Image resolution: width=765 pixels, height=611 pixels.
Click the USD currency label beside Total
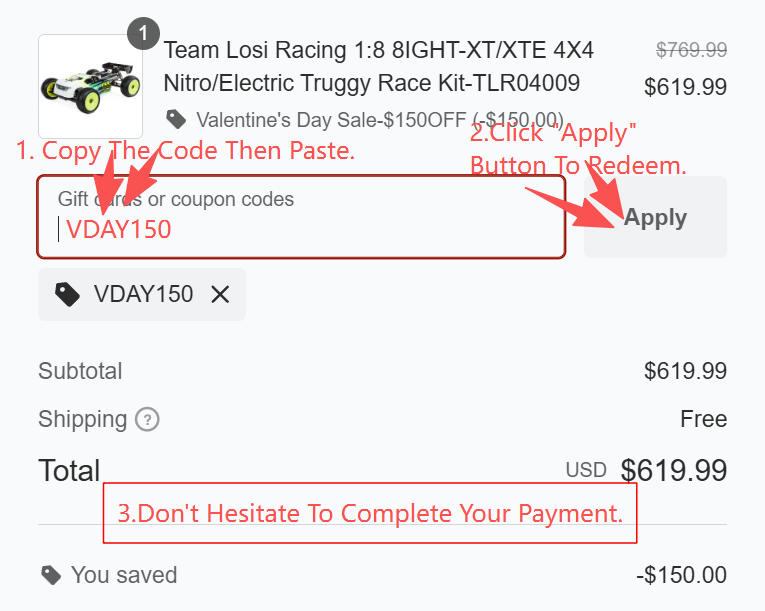(586, 470)
